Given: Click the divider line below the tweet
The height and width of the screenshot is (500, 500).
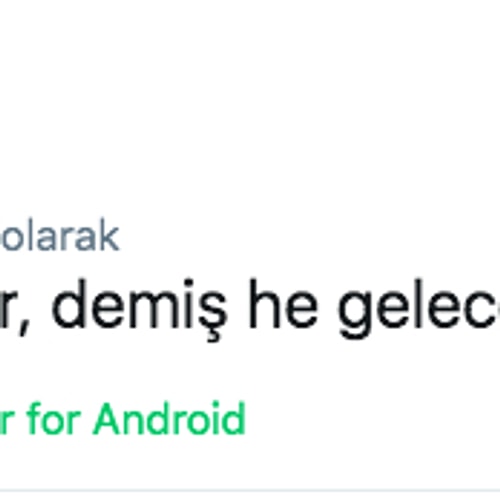Looking at the screenshot, I should [x=250, y=491].
